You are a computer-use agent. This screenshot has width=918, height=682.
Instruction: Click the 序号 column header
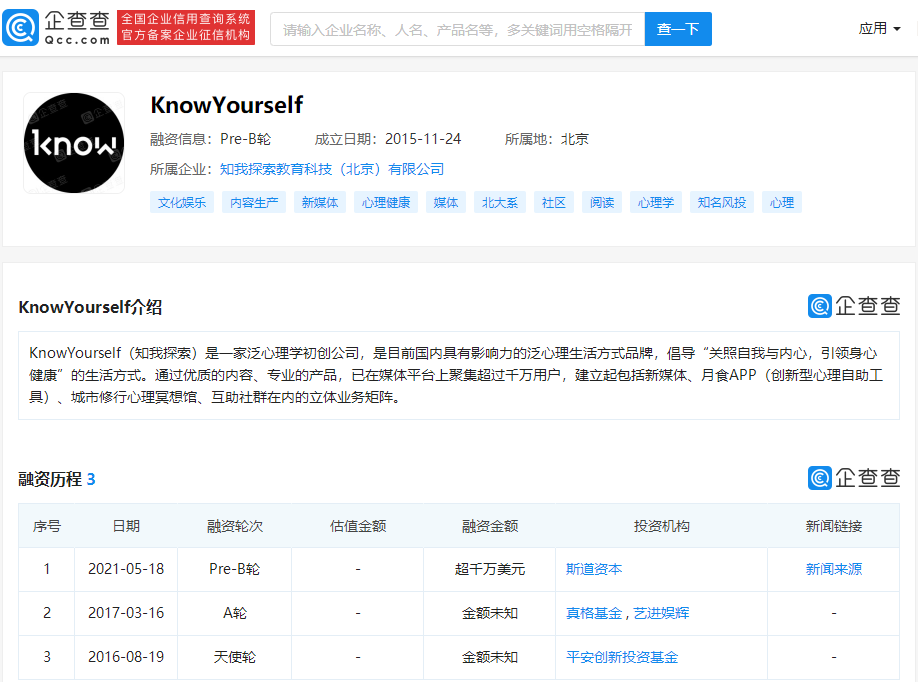pos(47,526)
